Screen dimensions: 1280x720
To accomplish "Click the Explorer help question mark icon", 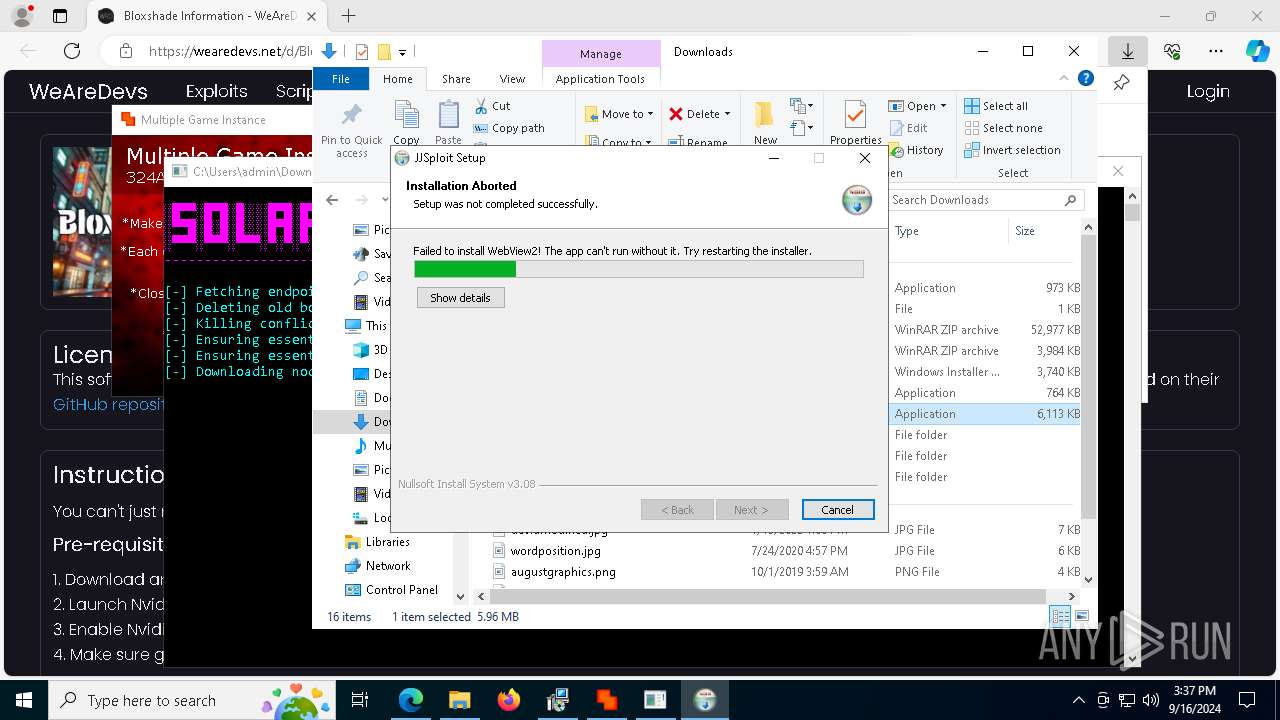I will [1085, 78].
